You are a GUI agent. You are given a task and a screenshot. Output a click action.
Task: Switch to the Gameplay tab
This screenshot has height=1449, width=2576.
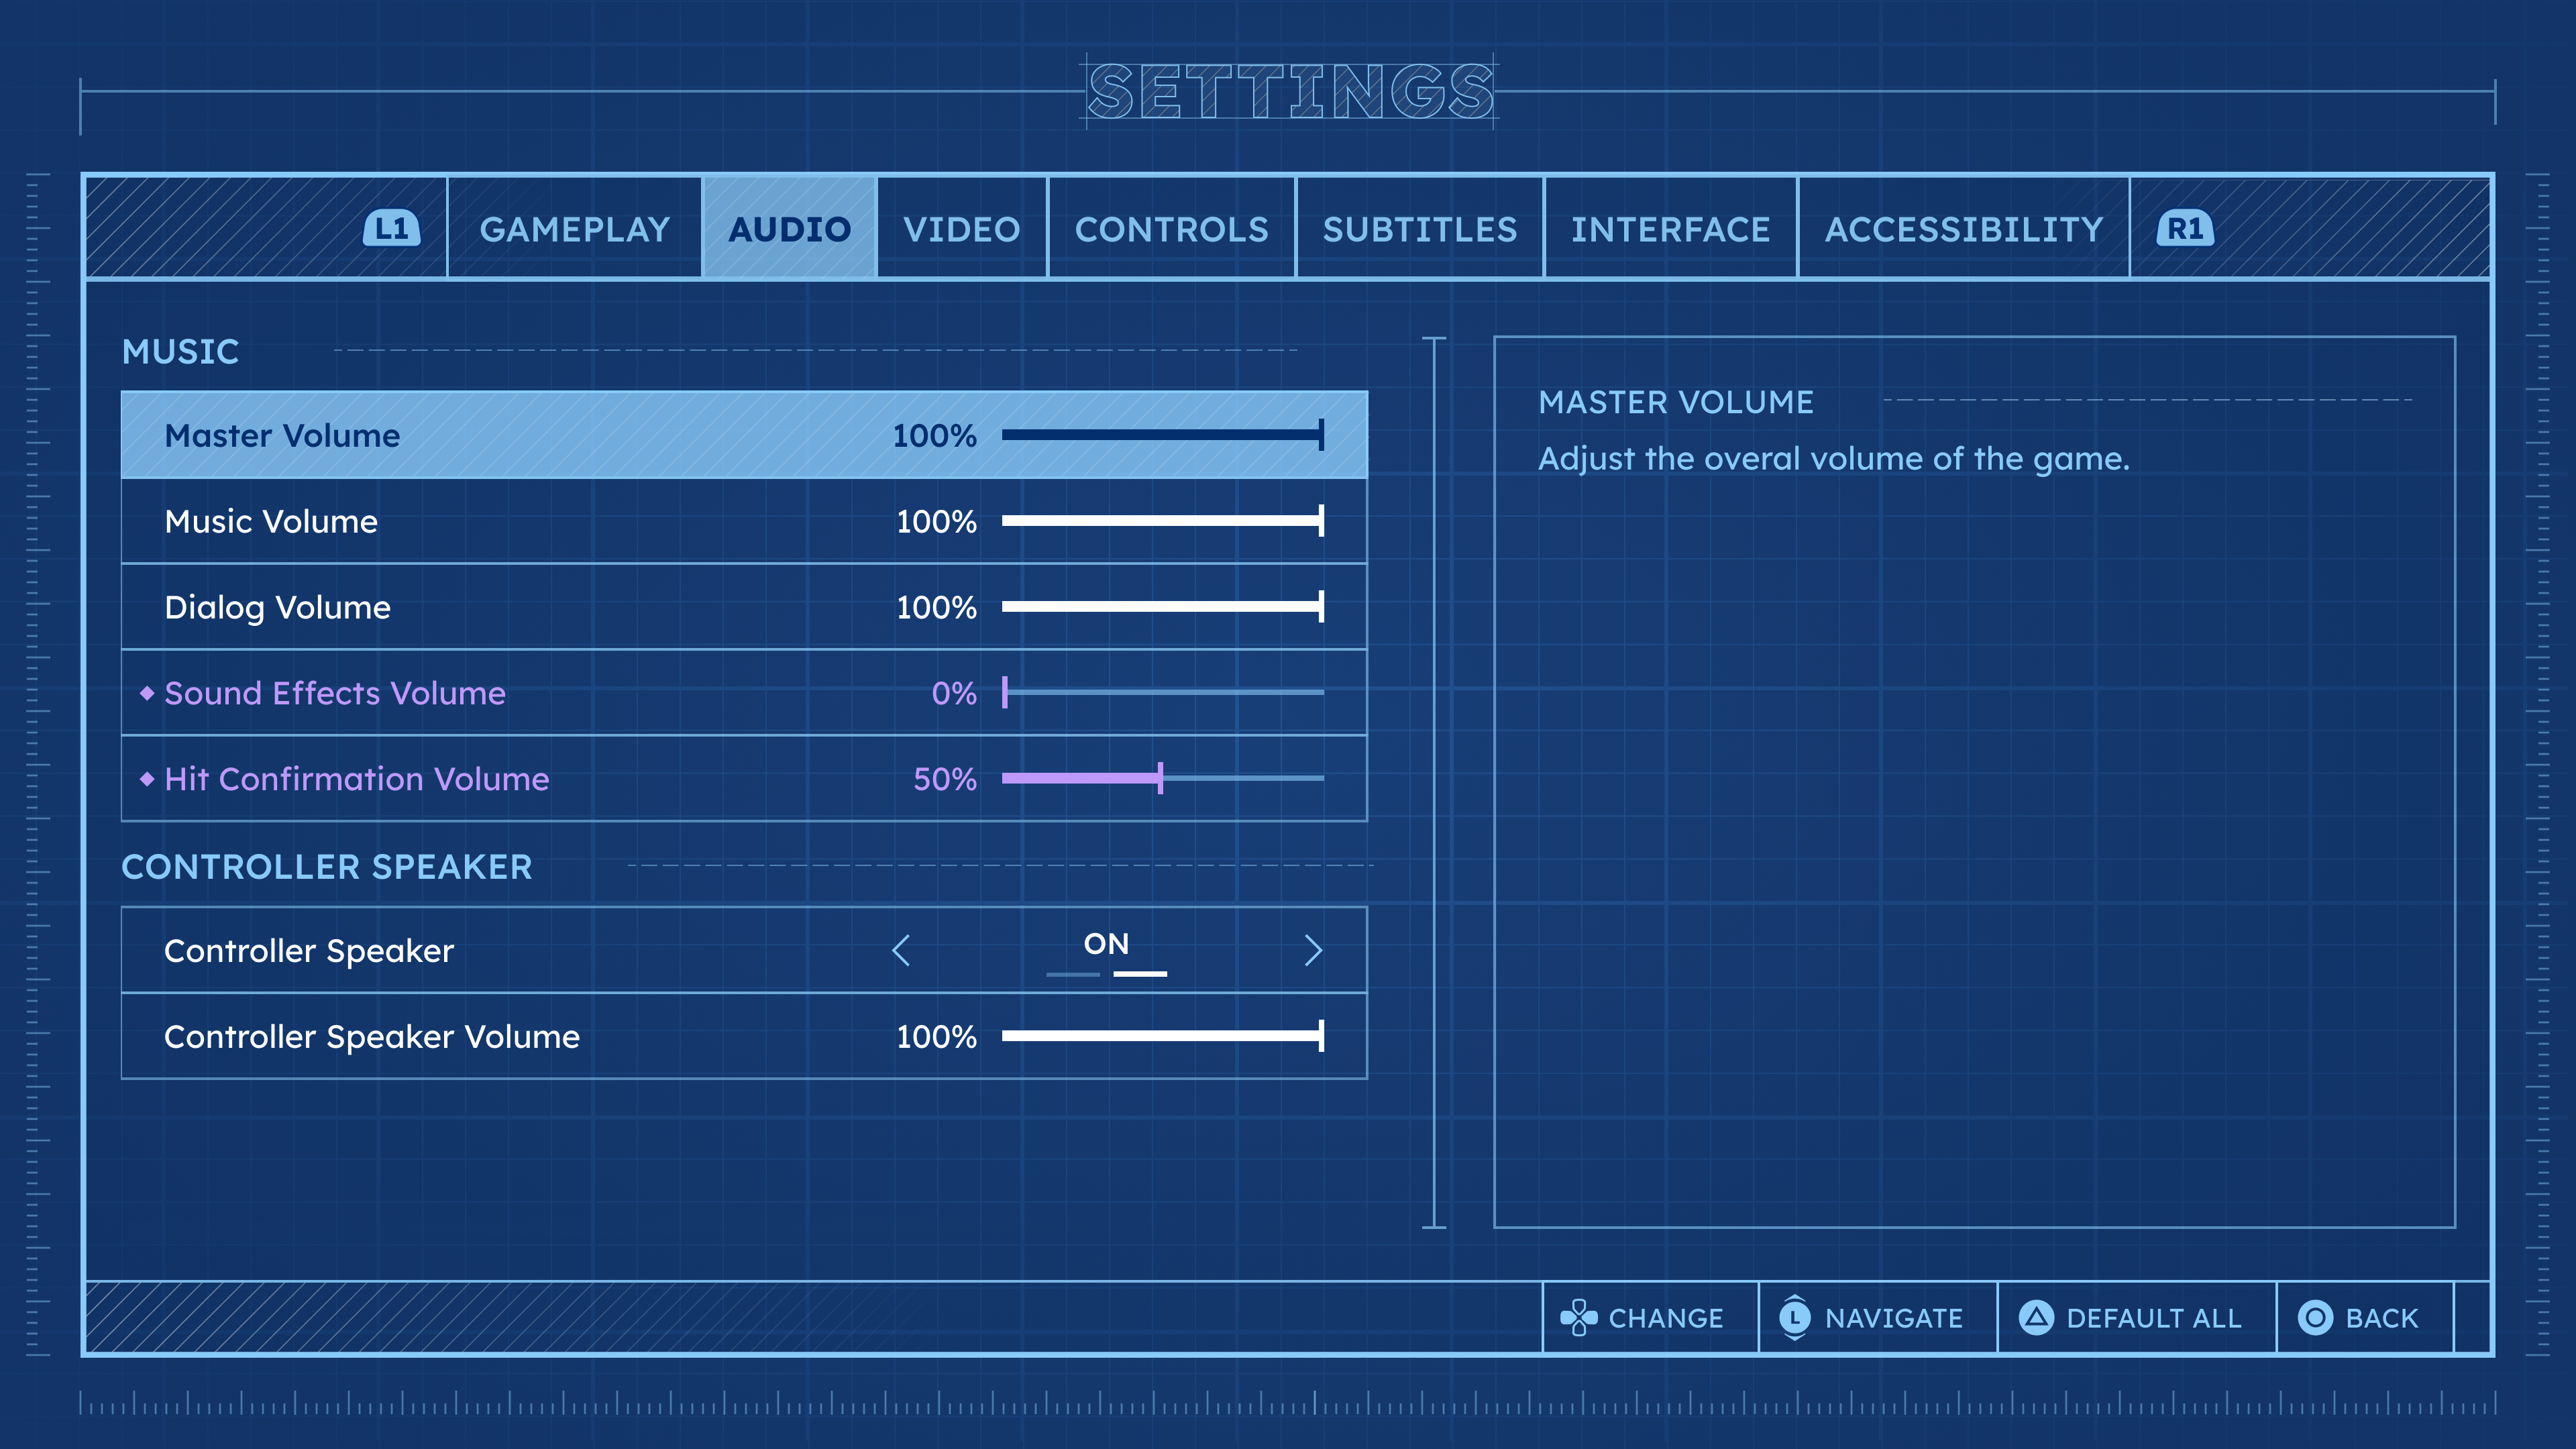pyautogui.click(x=574, y=229)
